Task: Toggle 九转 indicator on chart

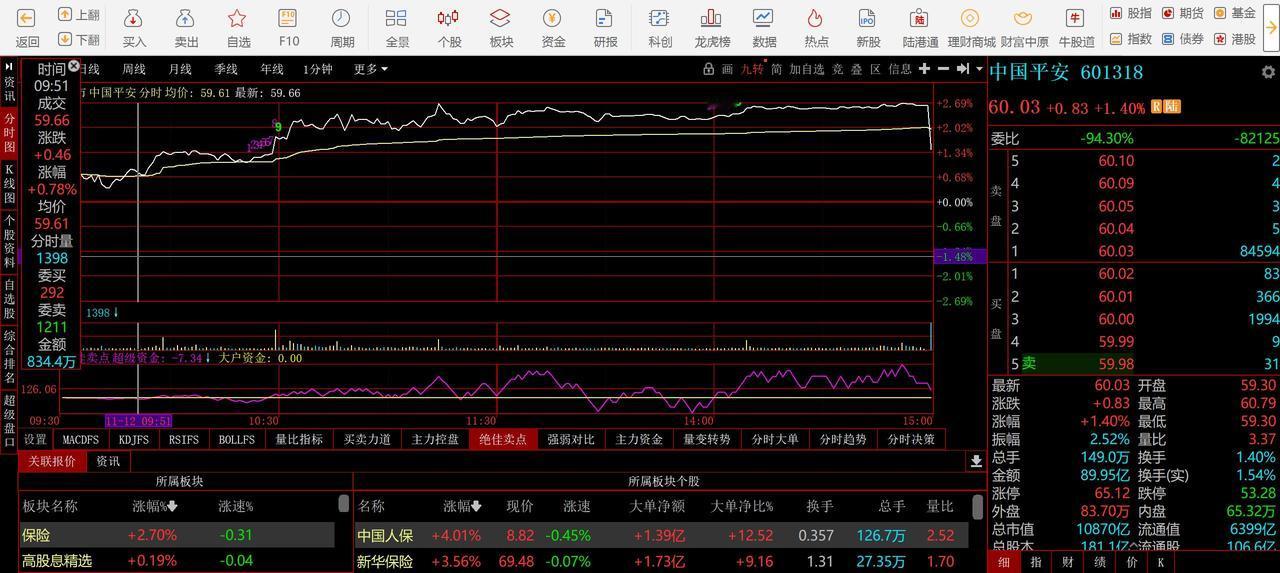Action: [x=752, y=69]
